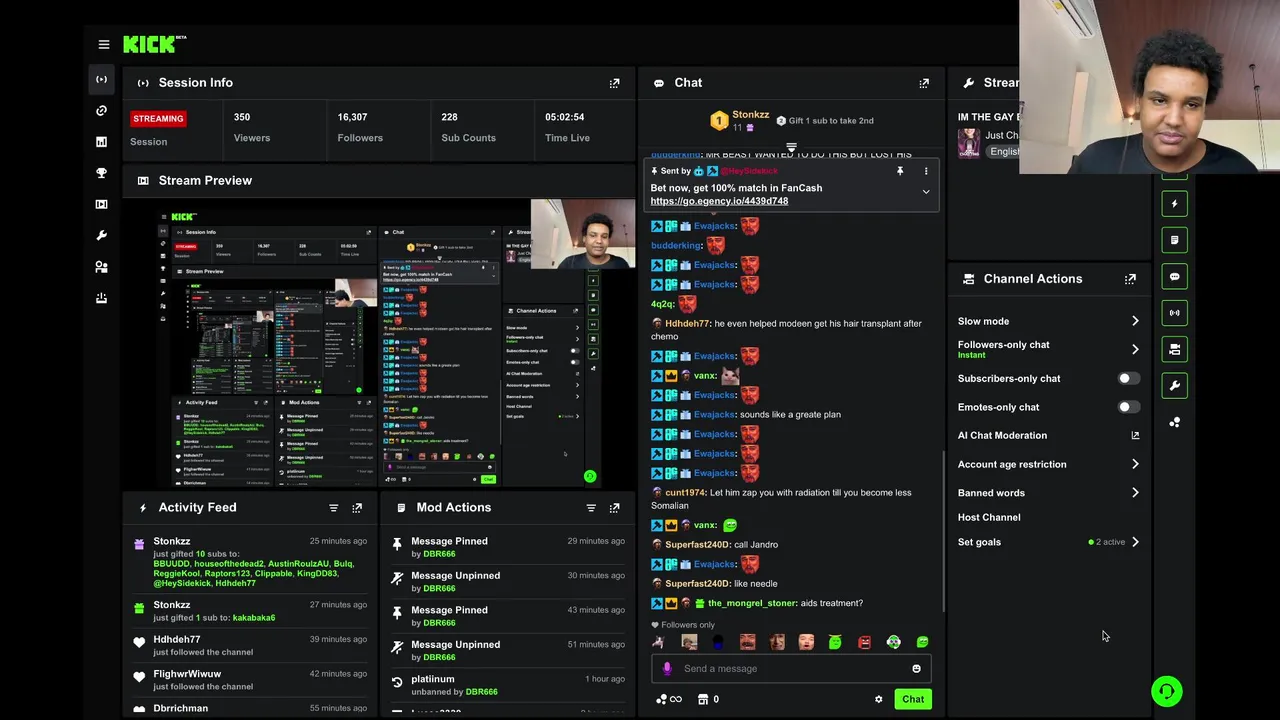Open the film strip videos icon in left sidebar
The image size is (1280, 720).
click(101, 204)
